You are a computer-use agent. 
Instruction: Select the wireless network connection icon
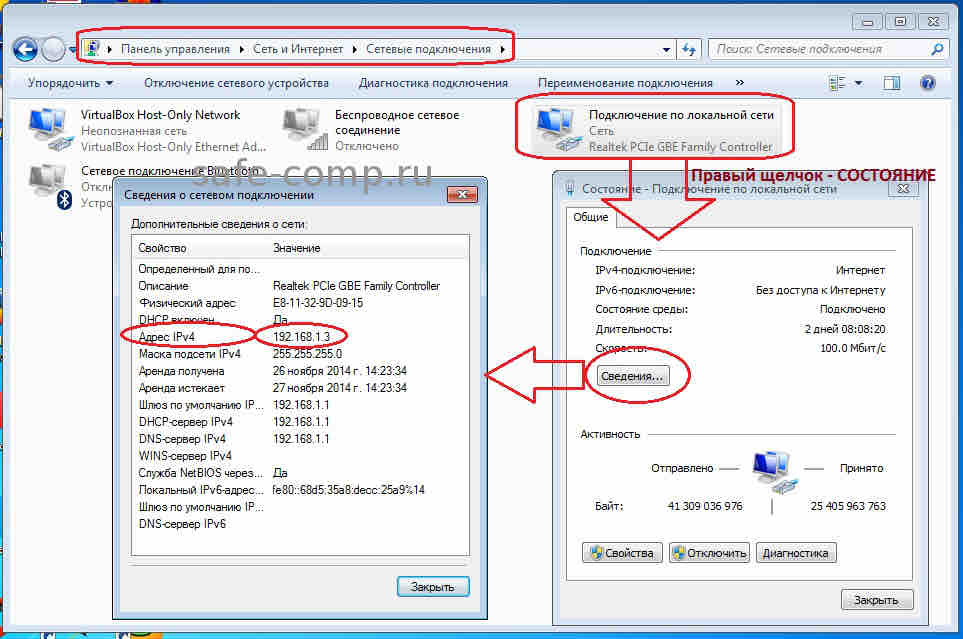tap(305, 130)
